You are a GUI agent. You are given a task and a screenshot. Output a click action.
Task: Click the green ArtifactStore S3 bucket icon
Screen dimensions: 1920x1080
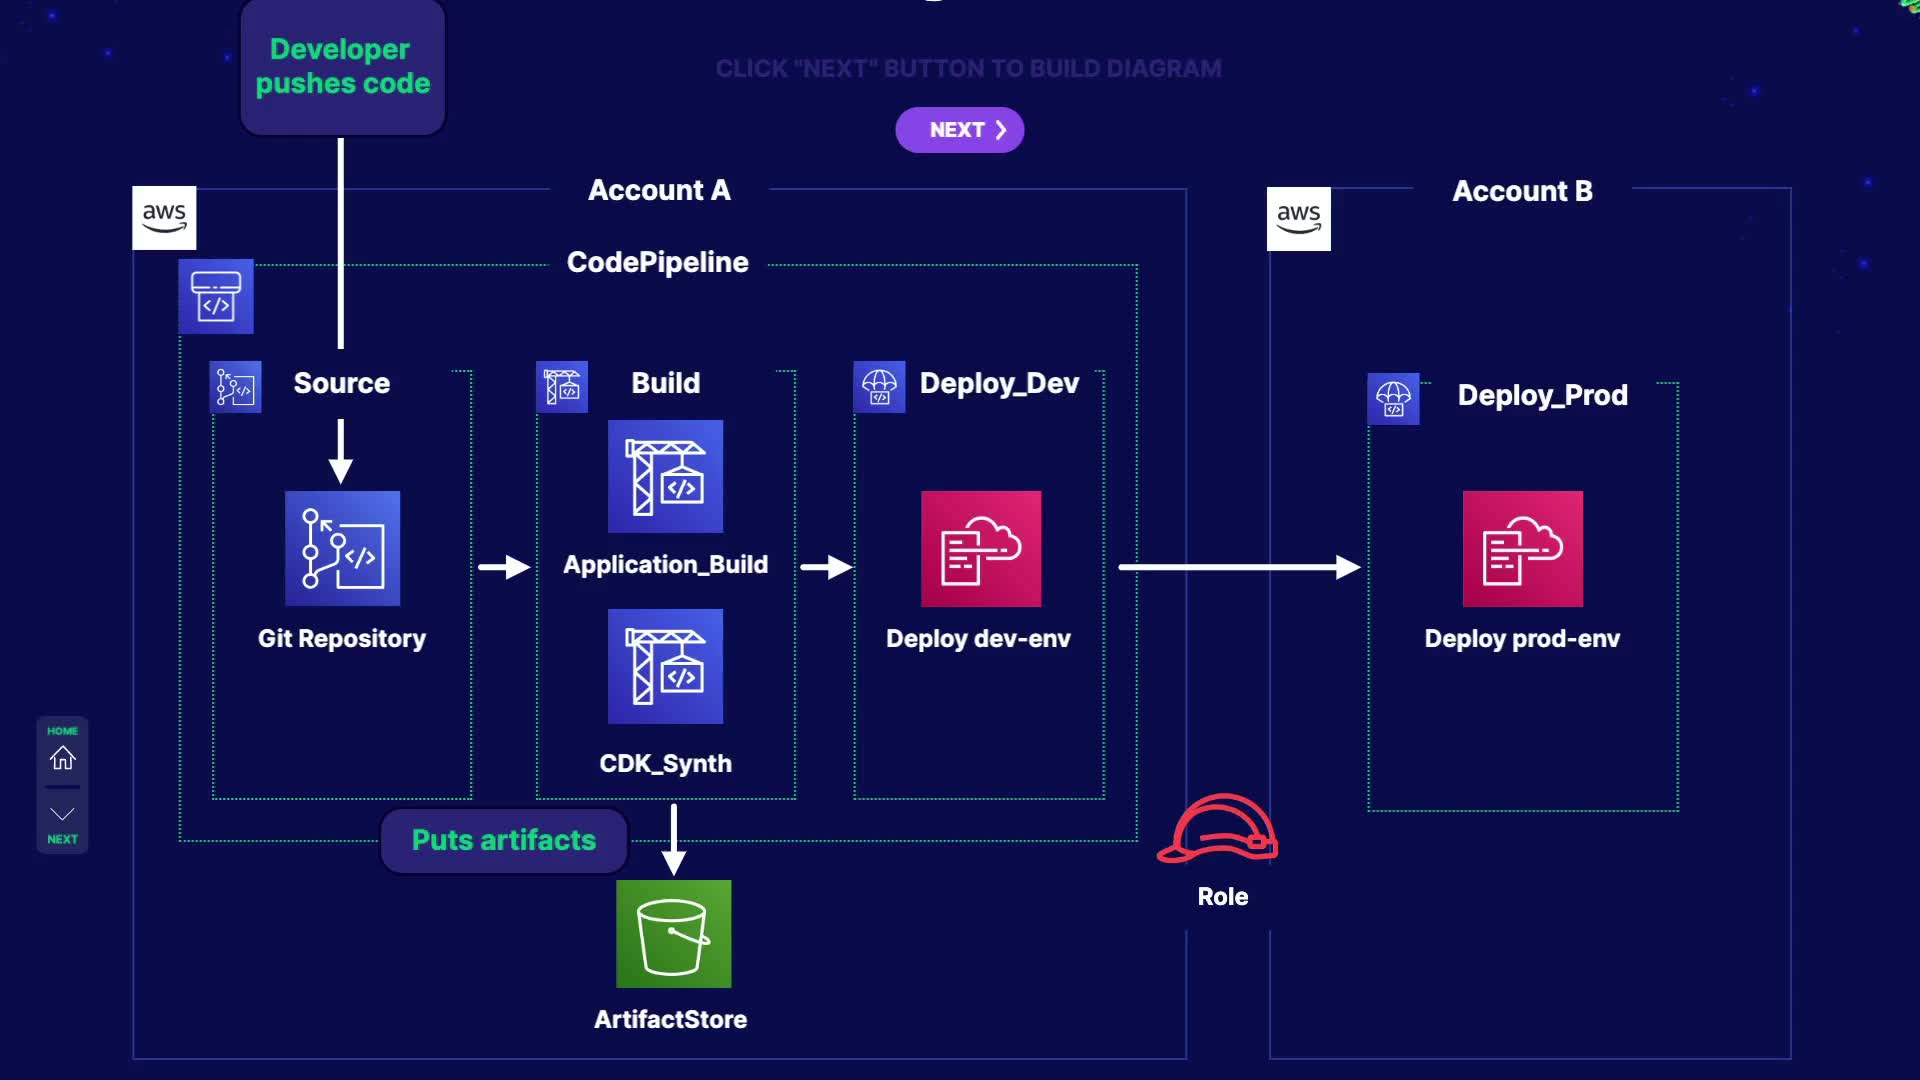click(673, 934)
